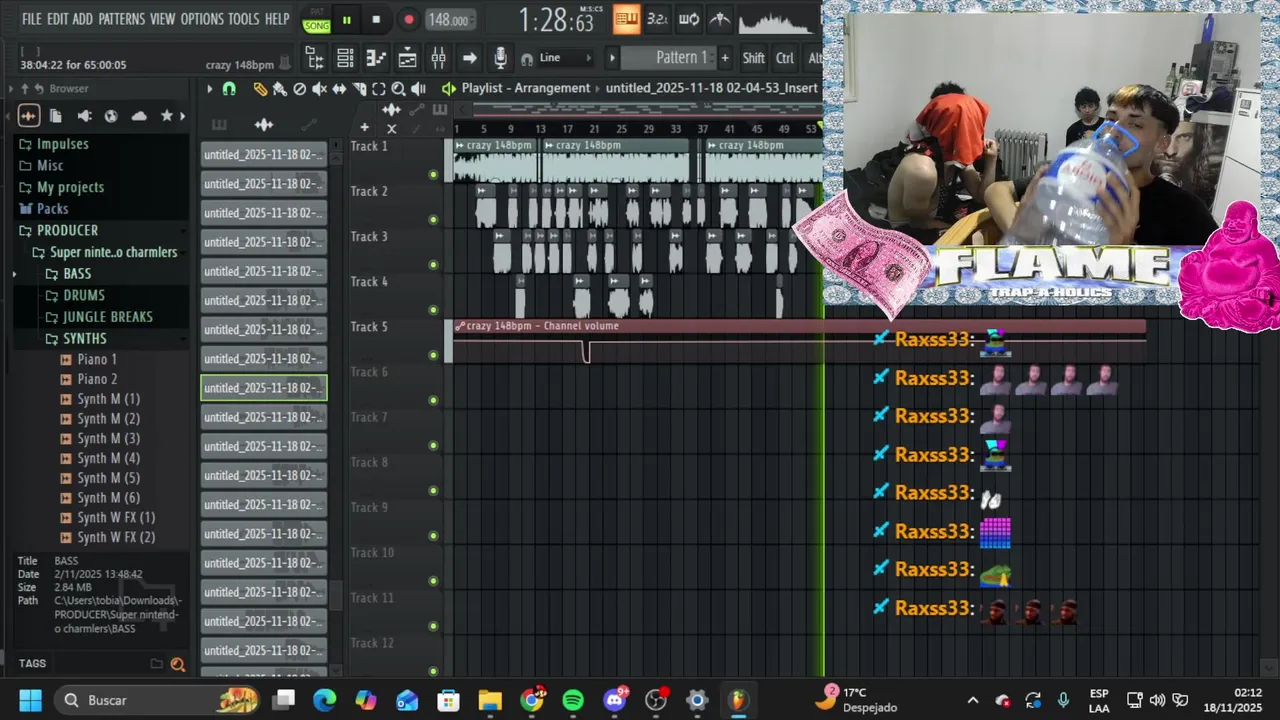This screenshot has width=1280, height=720.
Task: Click the browser search magnifier near TAGS
Action: [177, 664]
